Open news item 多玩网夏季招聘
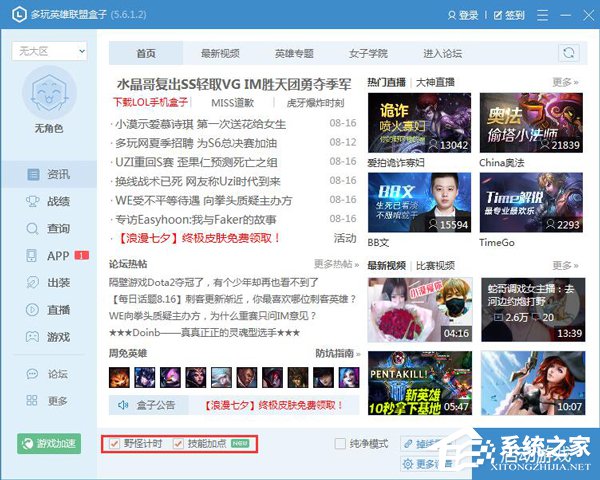Image resolution: width=600 pixels, height=480 pixels. coord(196,143)
